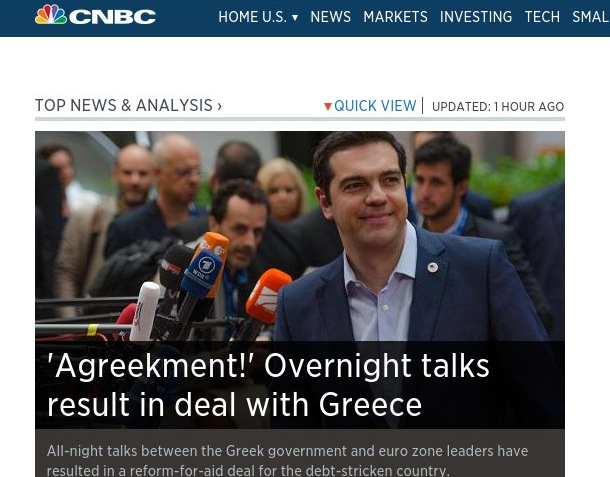Navigate to the INVESTING section
The width and height of the screenshot is (610, 477).
click(x=476, y=17)
